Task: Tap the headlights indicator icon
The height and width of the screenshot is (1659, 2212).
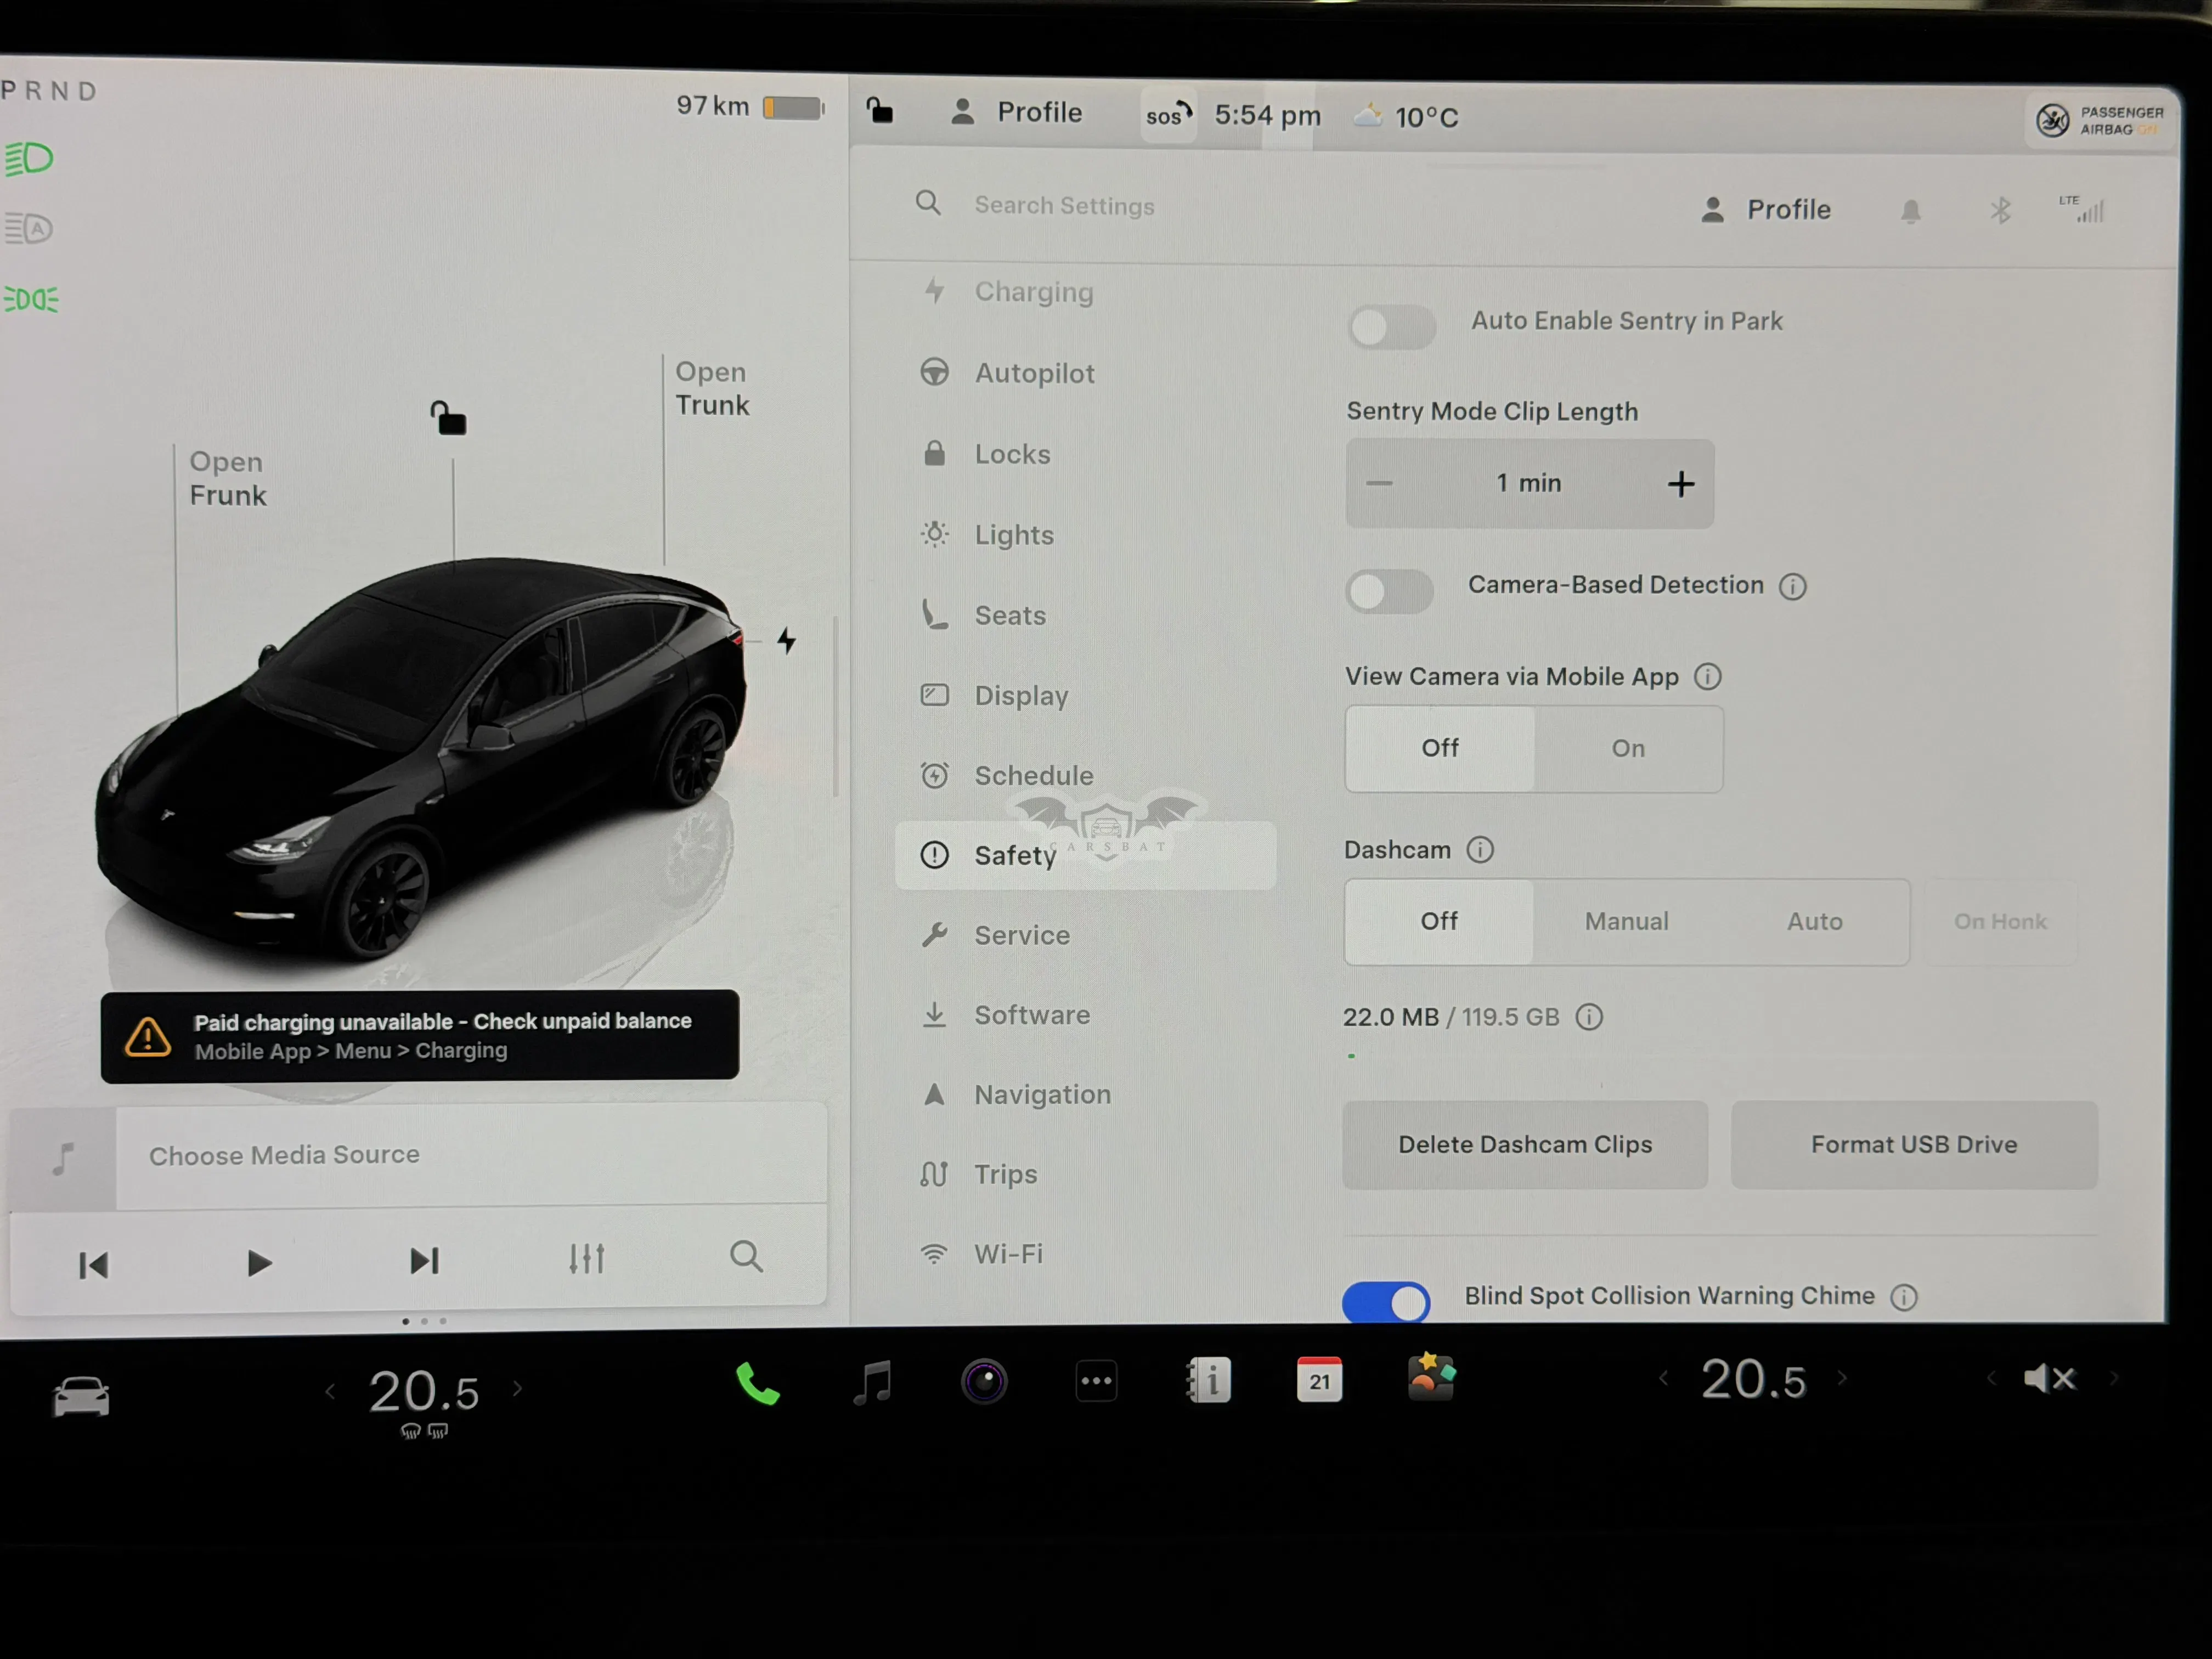Action: point(29,159)
